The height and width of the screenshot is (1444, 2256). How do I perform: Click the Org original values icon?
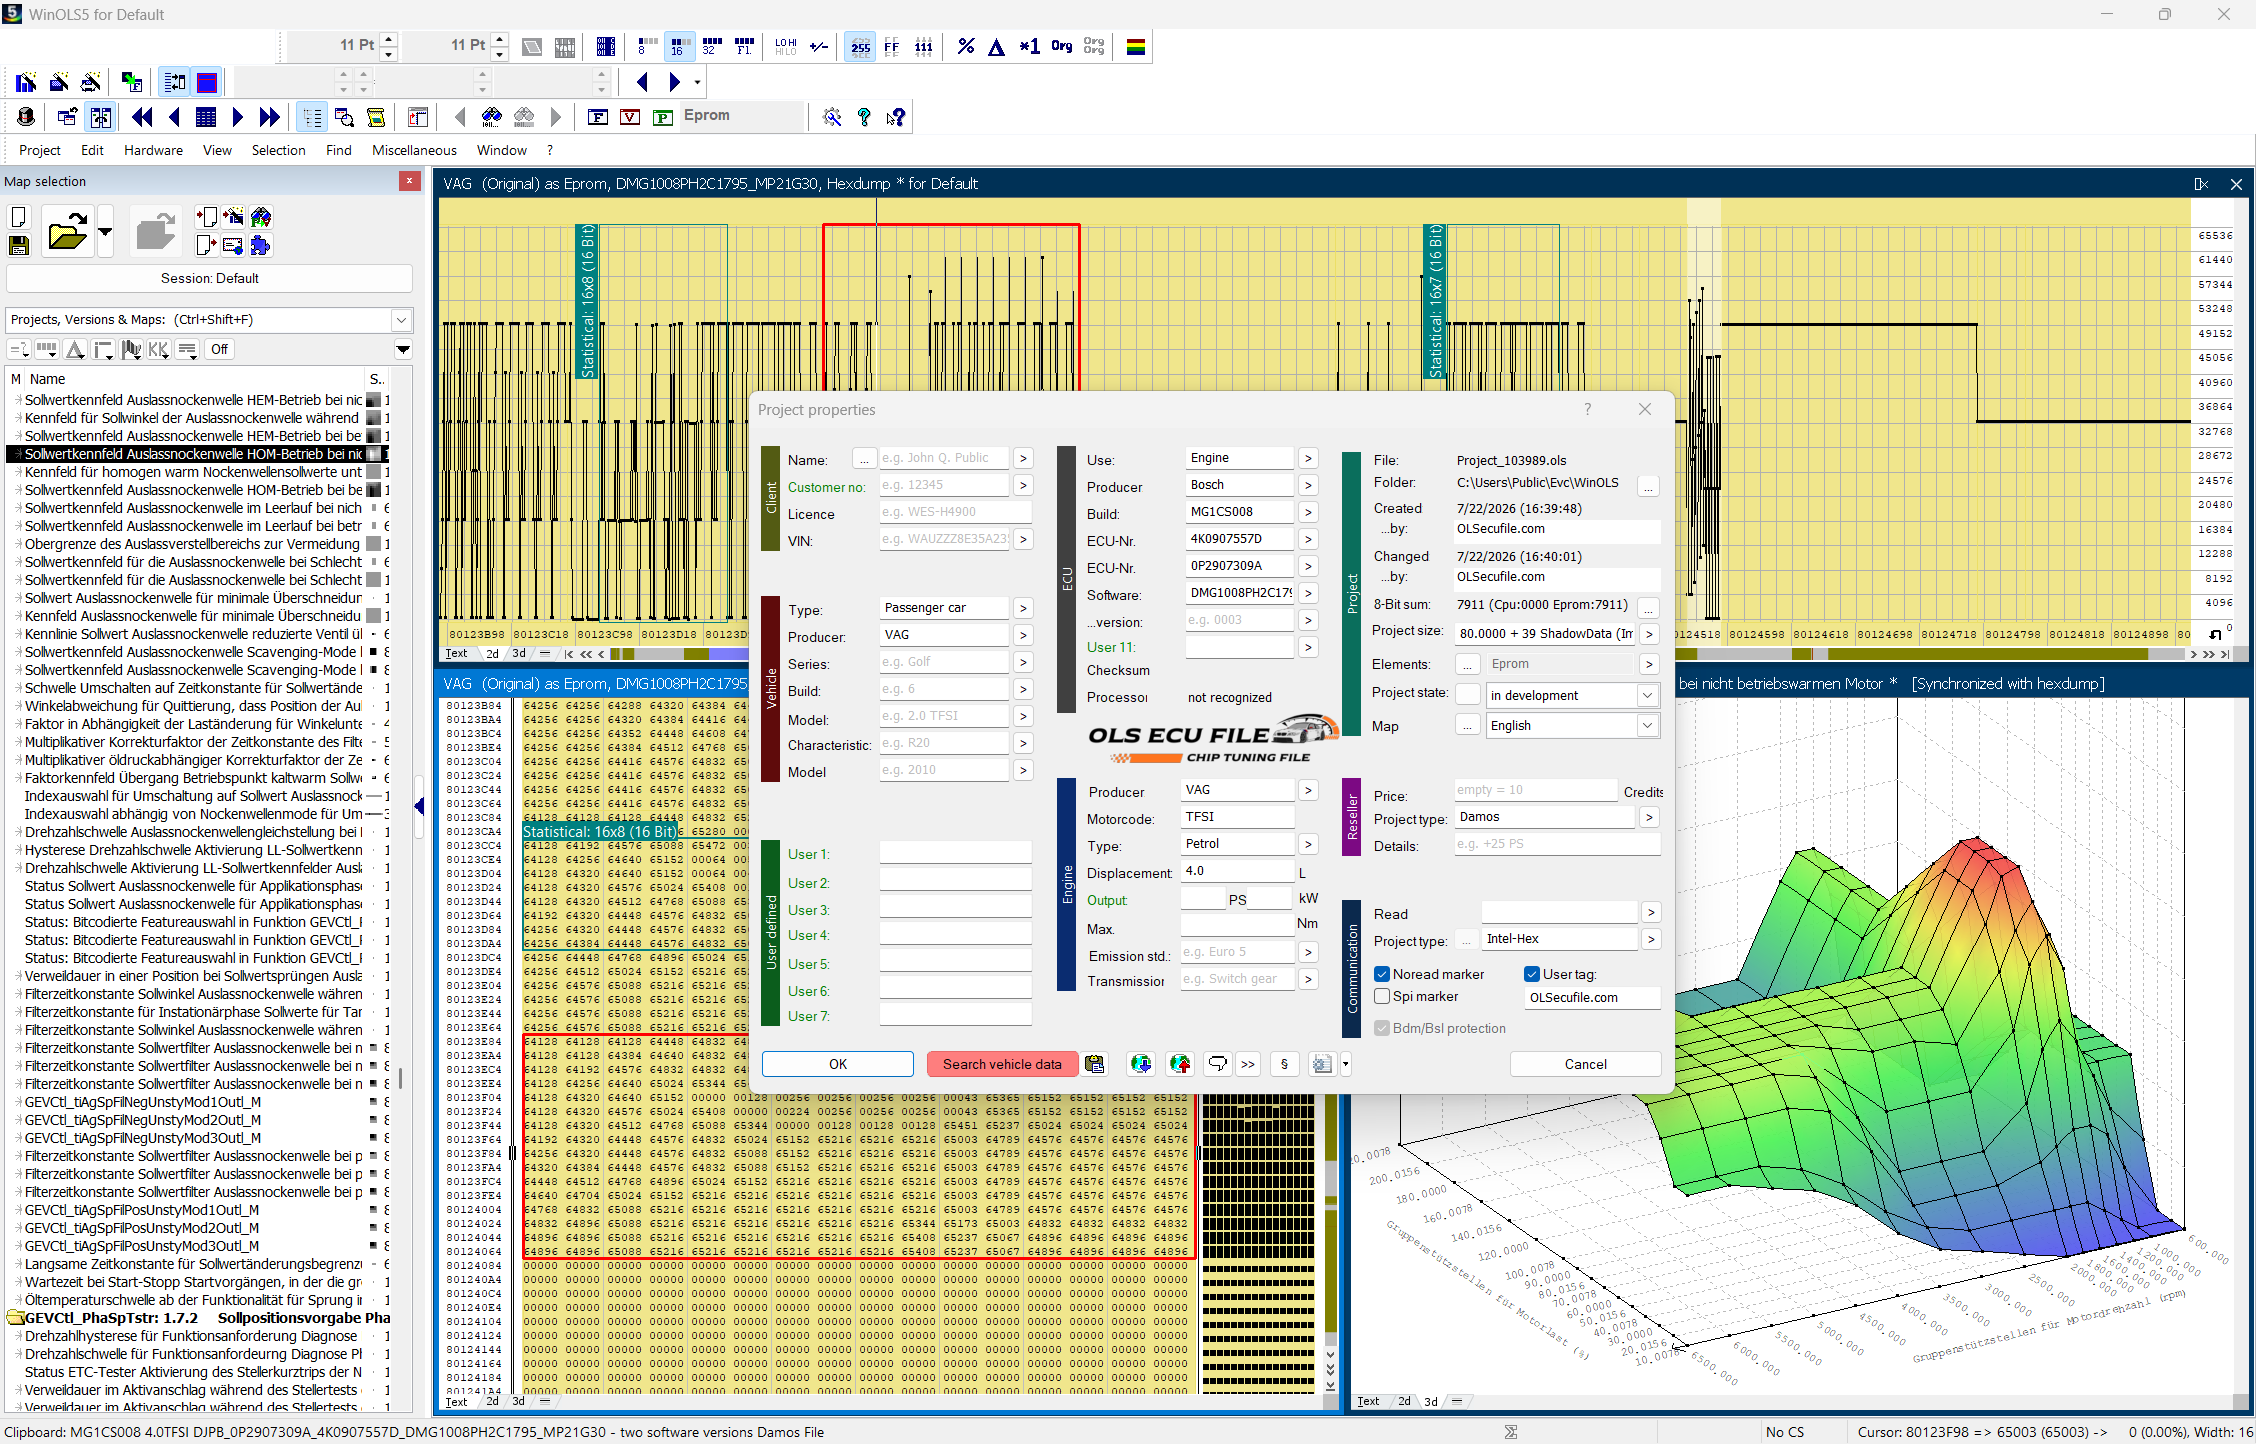(x=1062, y=46)
